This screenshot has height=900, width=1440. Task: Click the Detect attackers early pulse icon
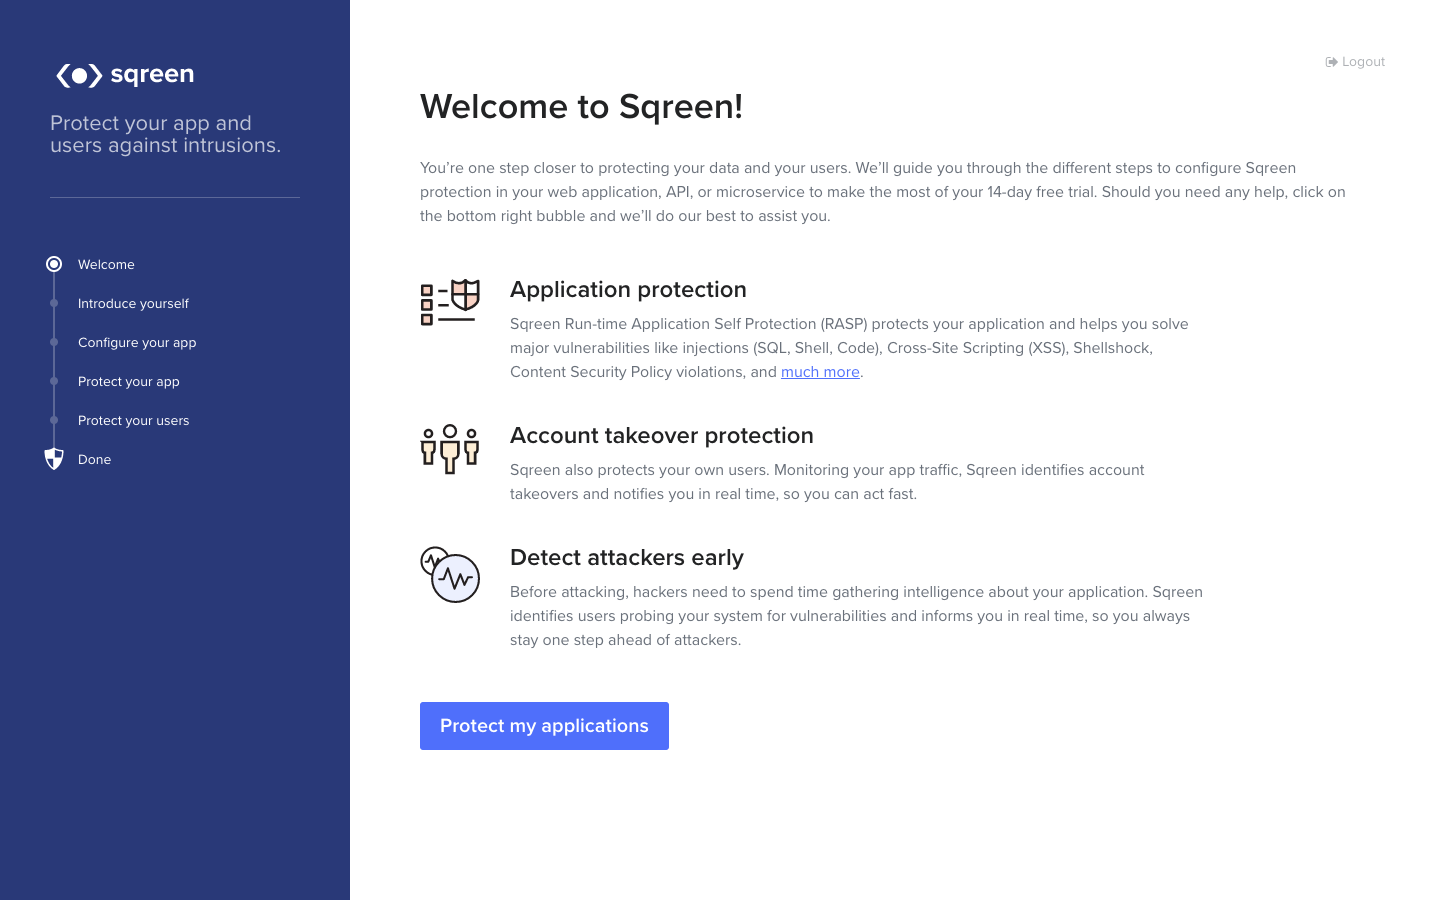point(450,575)
